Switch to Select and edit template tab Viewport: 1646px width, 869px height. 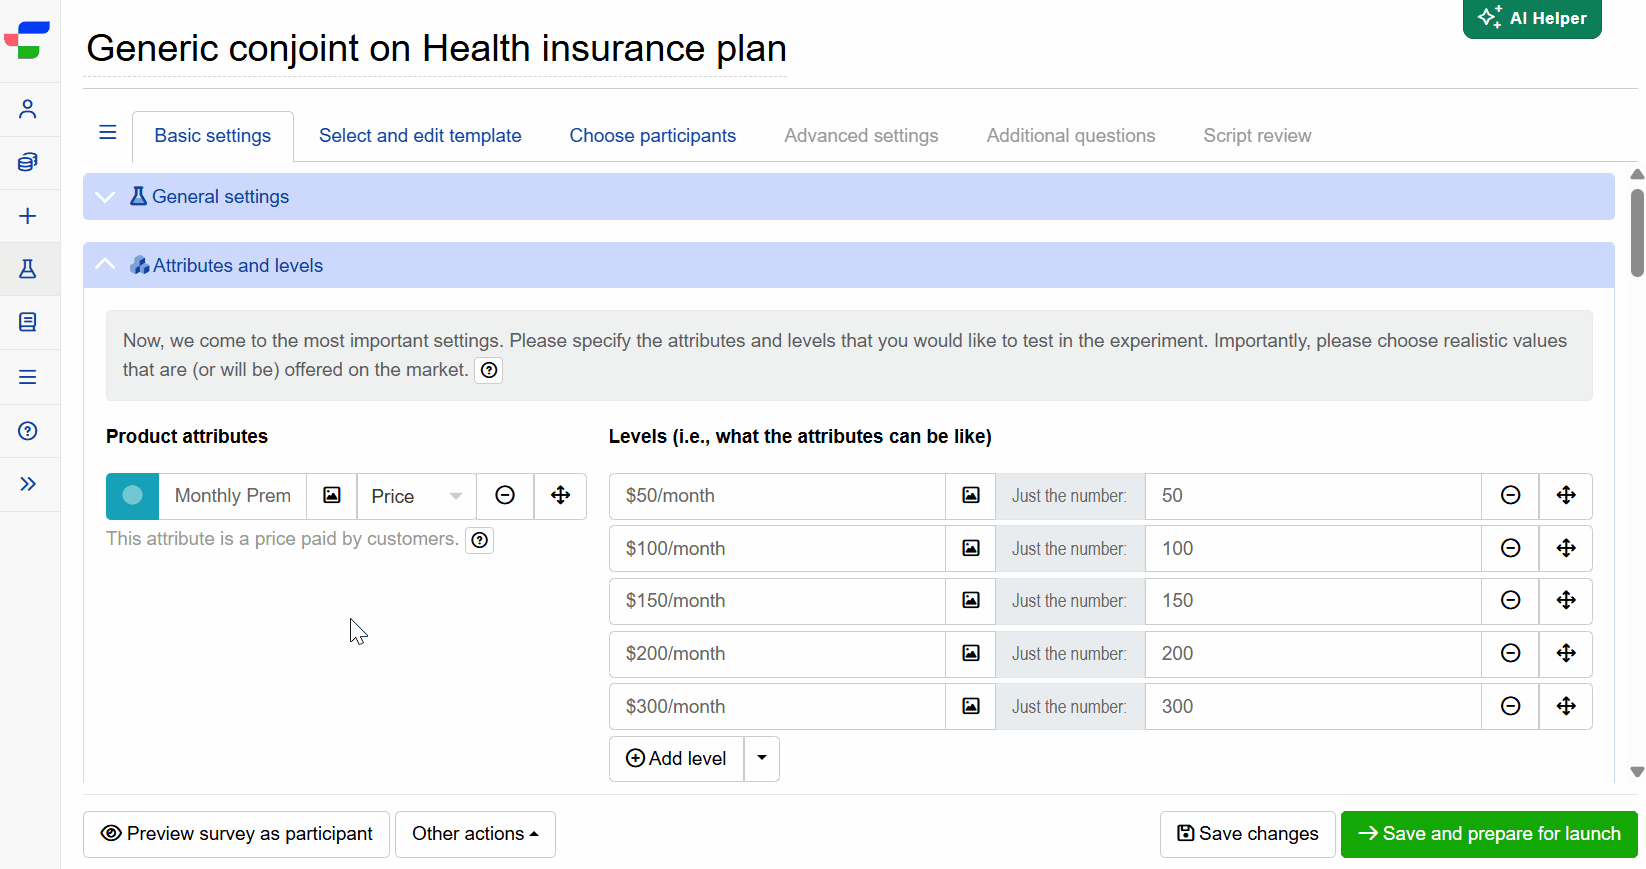click(420, 136)
